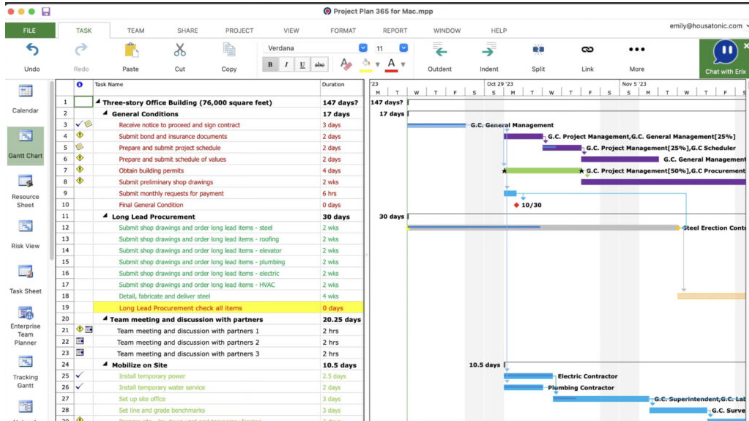The image size is (749, 421).
Task: Toggle underline text formatting
Action: point(302,65)
